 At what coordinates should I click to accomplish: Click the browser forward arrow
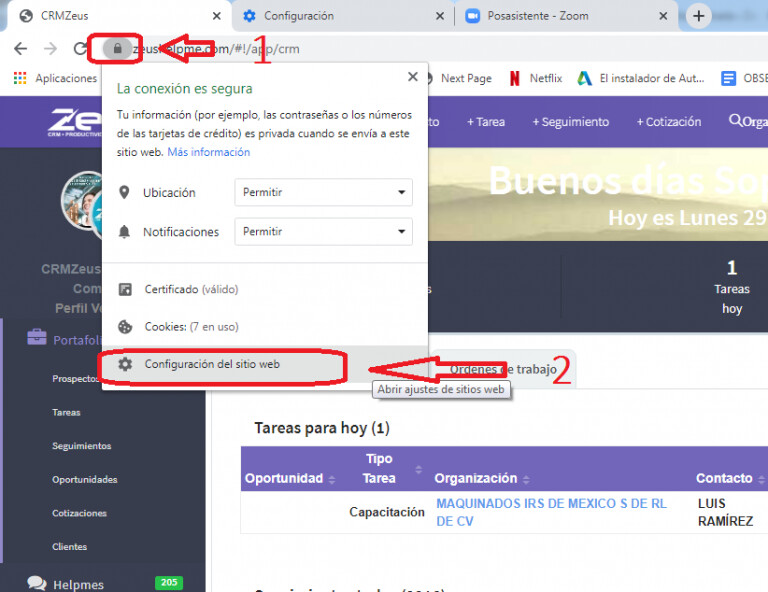pos(50,48)
